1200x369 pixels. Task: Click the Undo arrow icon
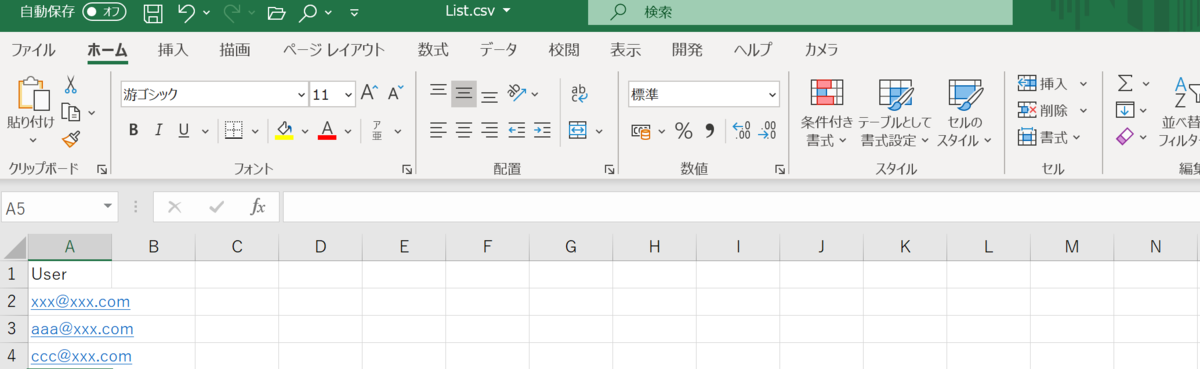186,13
